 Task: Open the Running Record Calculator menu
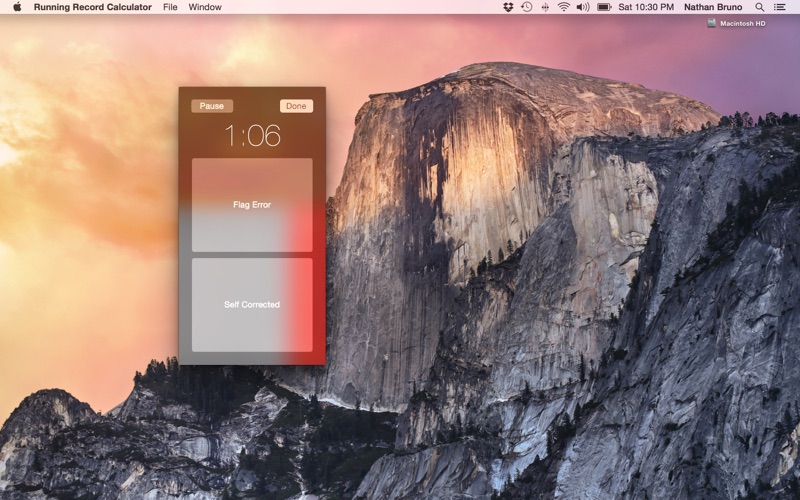93,7
